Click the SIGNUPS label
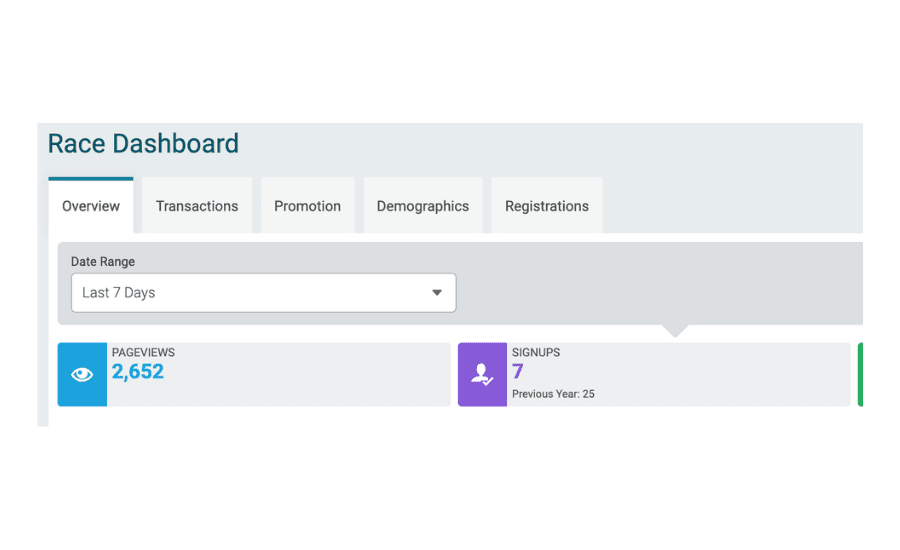The width and height of the screenshot is (900, 550). click(x=536, y=353)
